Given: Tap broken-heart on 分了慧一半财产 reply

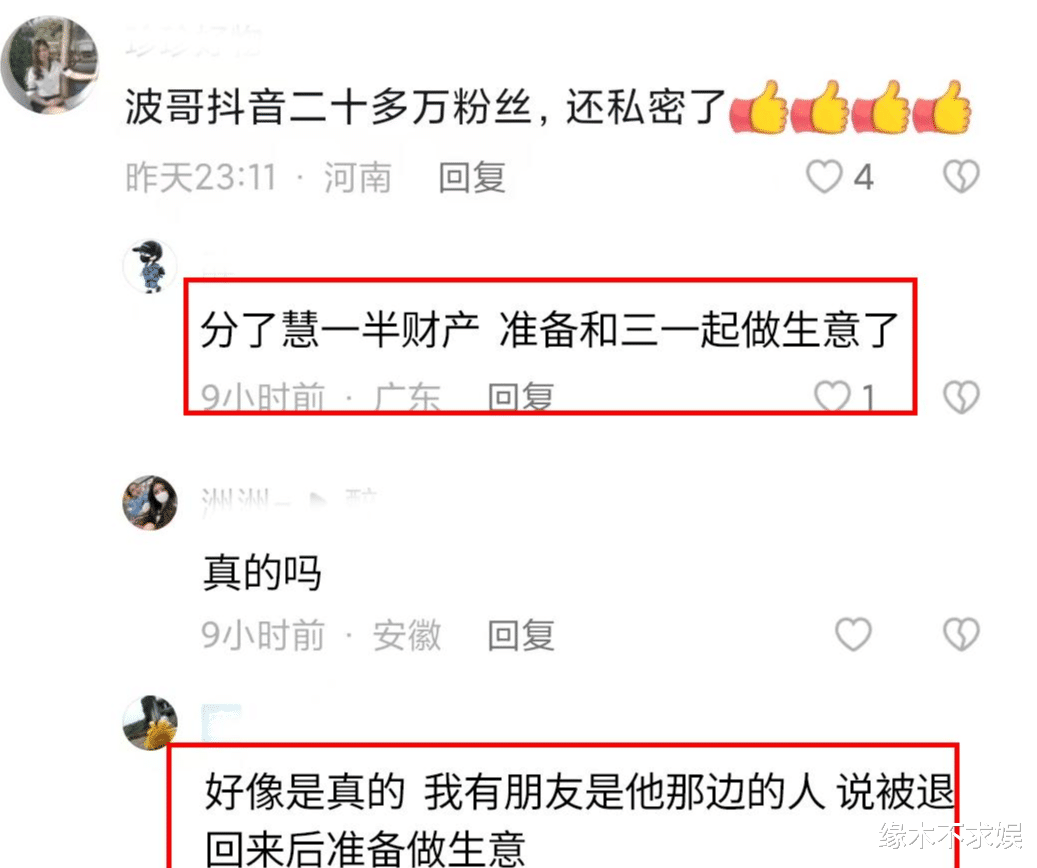Looking at the screenshot, I should (961, 397).
